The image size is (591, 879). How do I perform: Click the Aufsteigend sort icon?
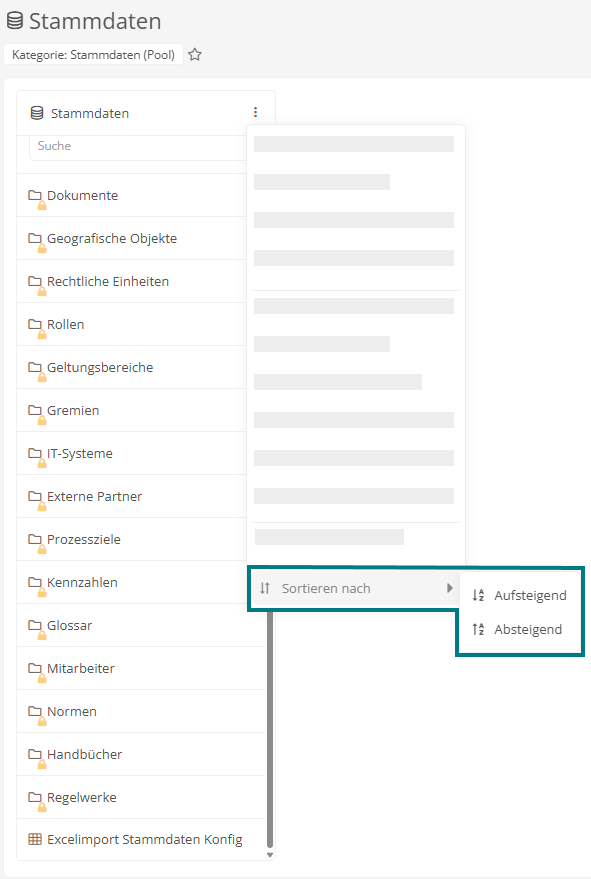pos(478,595)
